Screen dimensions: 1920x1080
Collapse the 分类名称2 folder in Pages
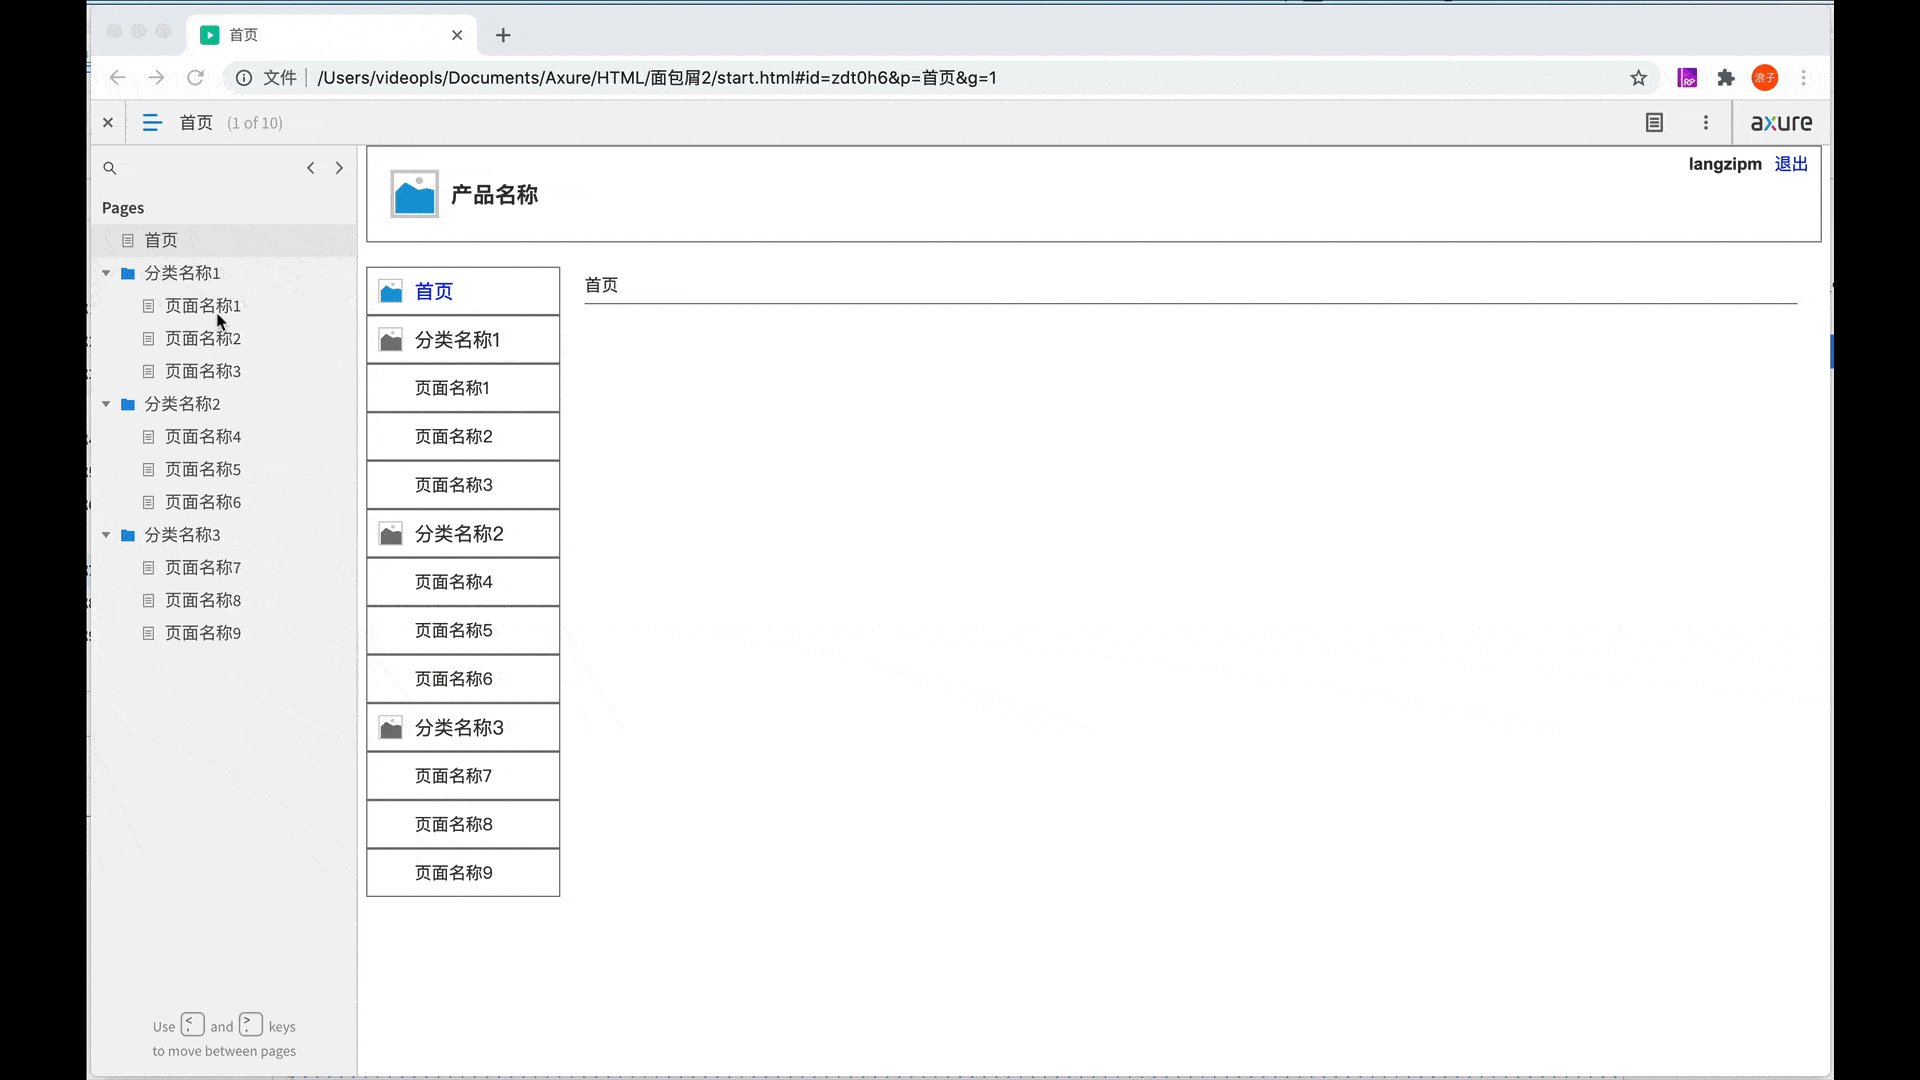click(x=106, y=404)
